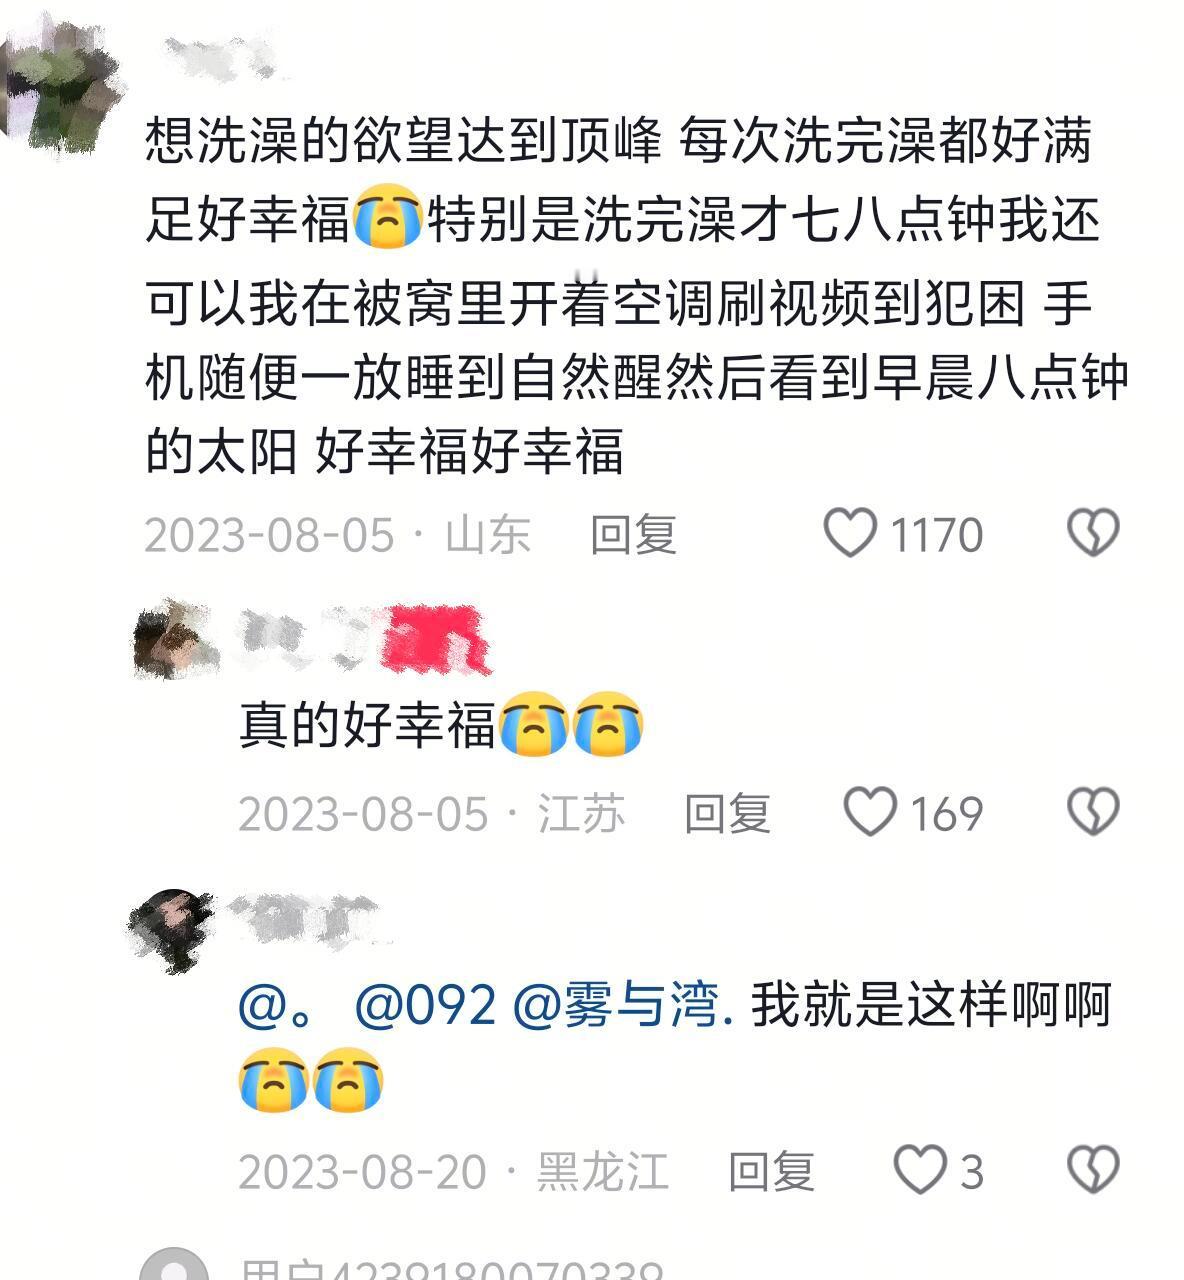Like the comment with 1170 likes
The image size is (1184, 1280).
pos(850,532)
